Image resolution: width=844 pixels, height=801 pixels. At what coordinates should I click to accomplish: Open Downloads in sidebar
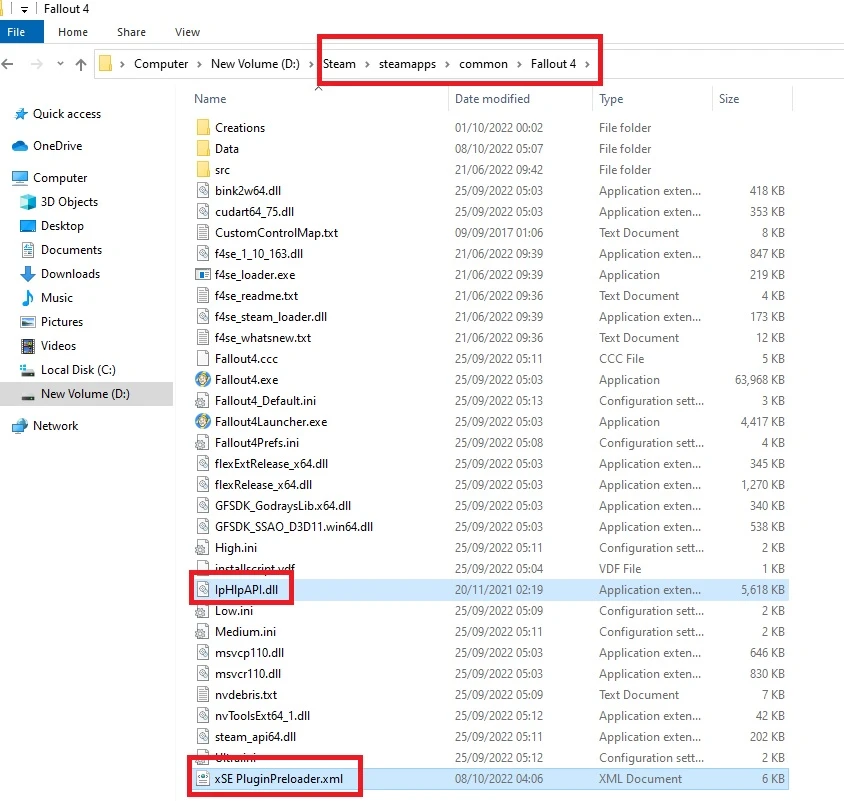(70, 274)
